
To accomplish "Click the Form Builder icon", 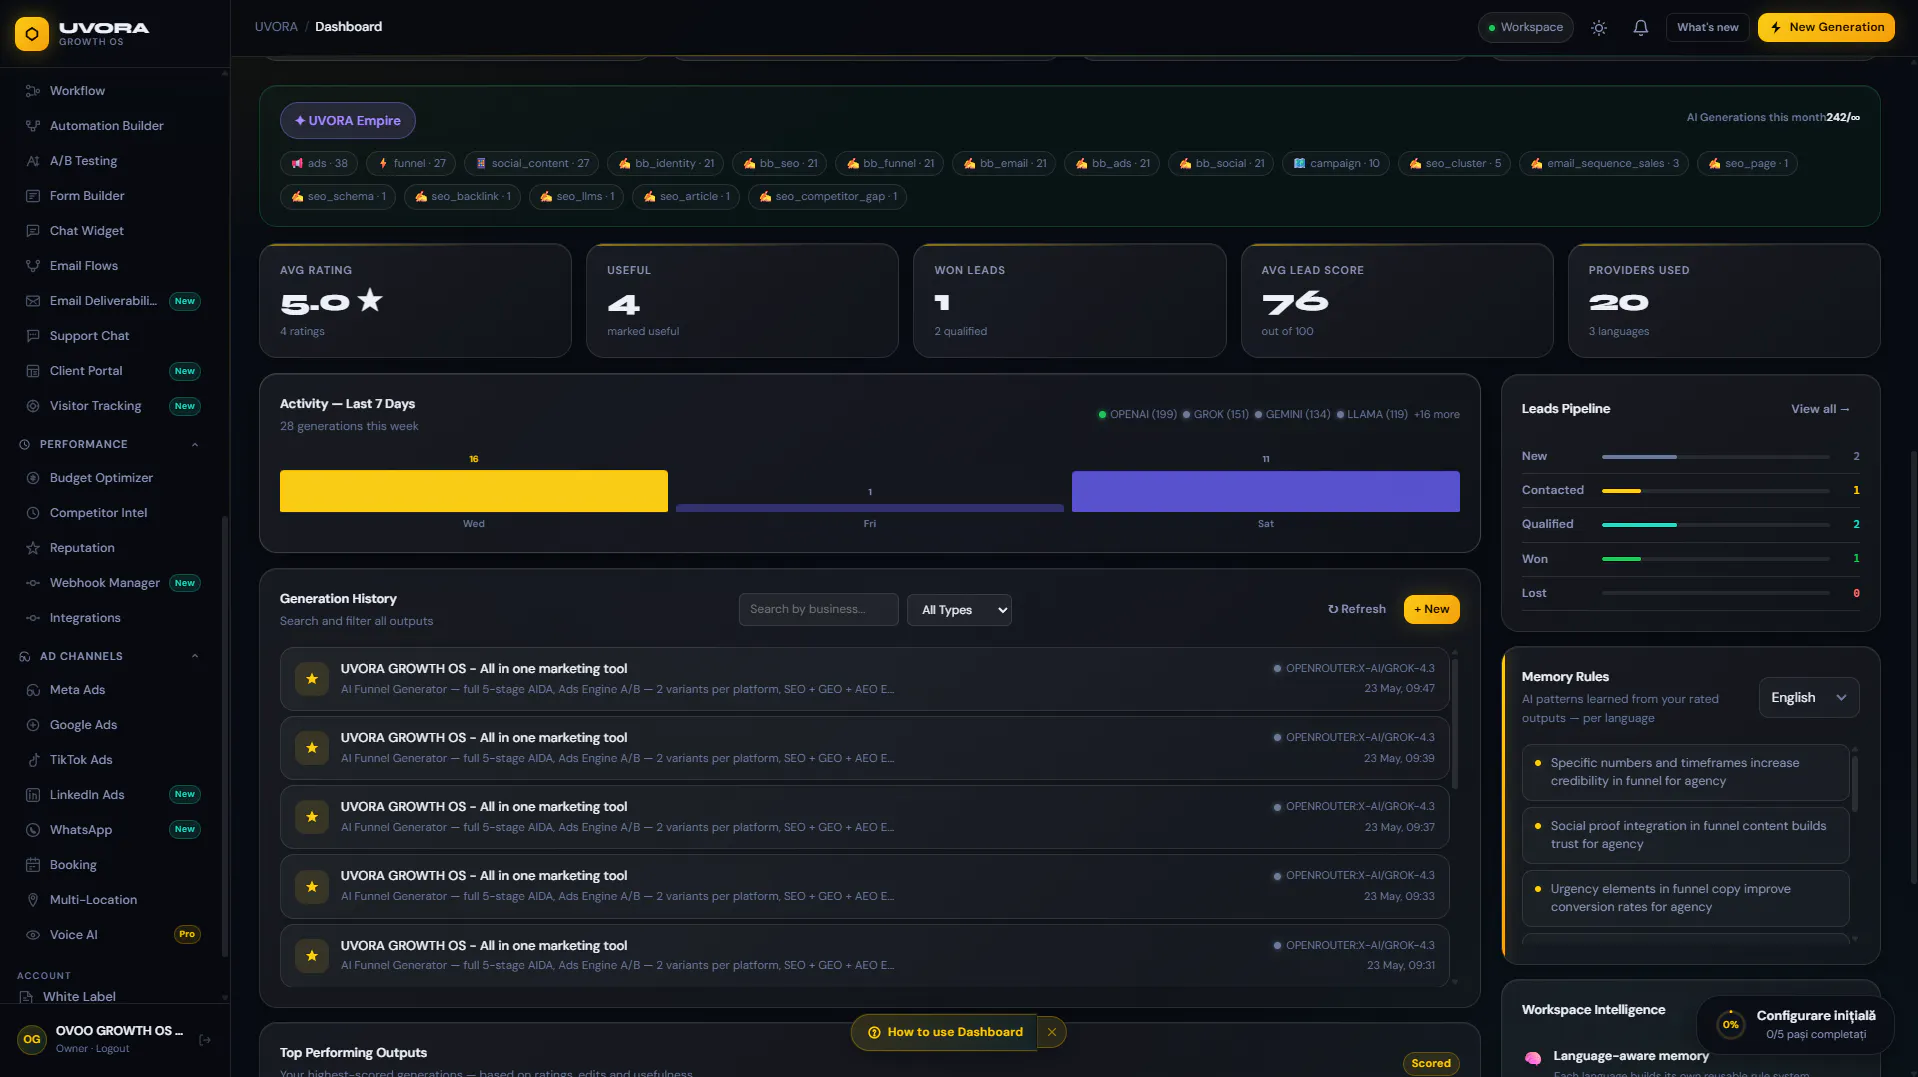I will [33, 196].
